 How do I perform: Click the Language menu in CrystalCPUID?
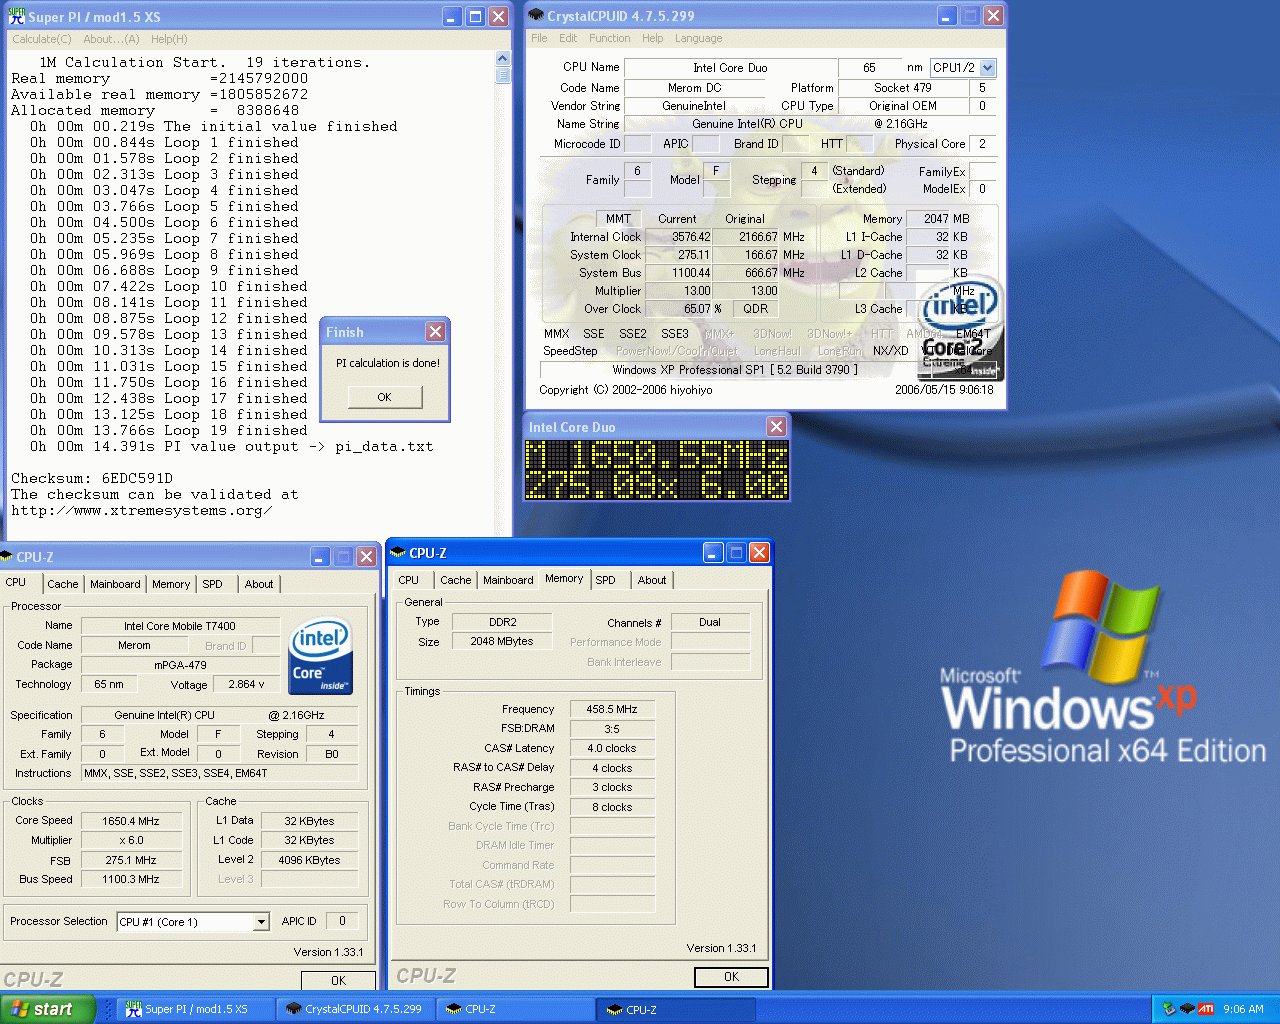pos(698,38)
